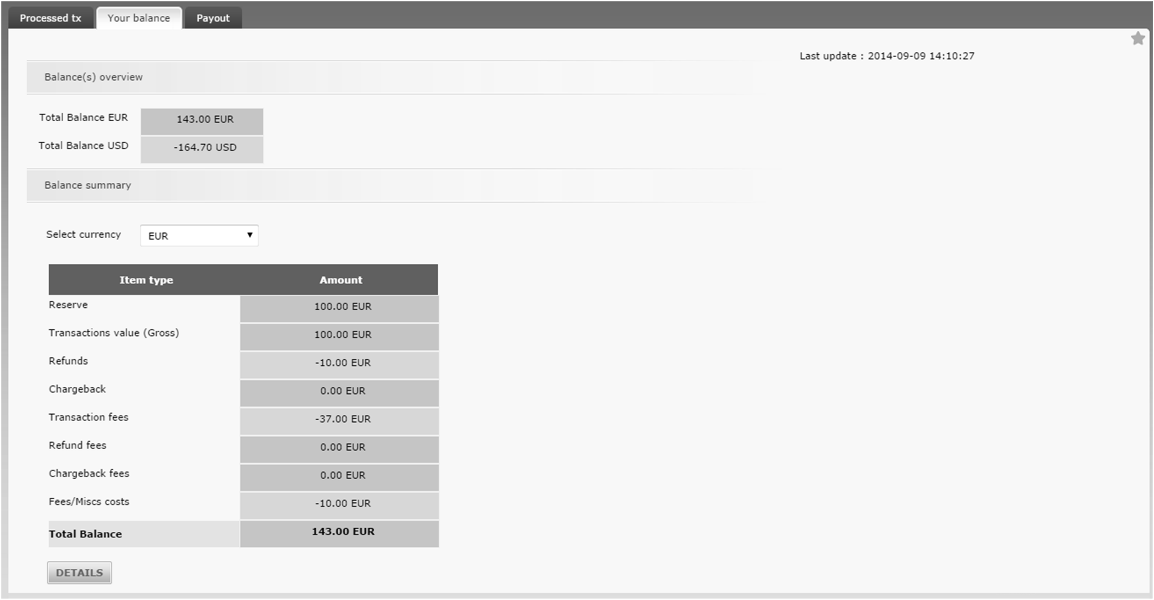Viewport: 1154px width, 600px height.
Task: Click the Balance summary section header
Action: pos(88,185)
